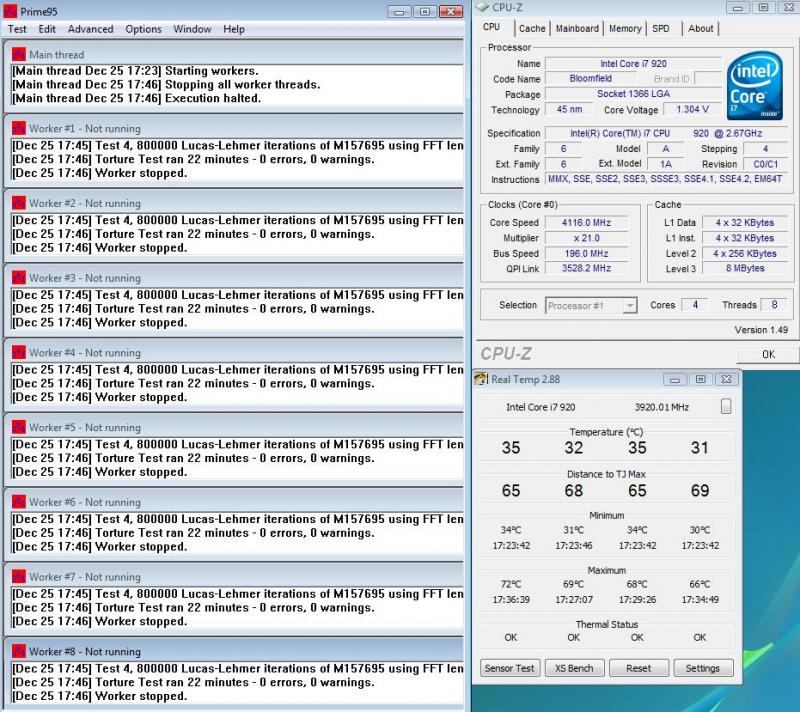Click the Level 2 cache value 4 x 256 KBytes
The width and height of the screenshot is (800, 712).
[x=745, y=253]
